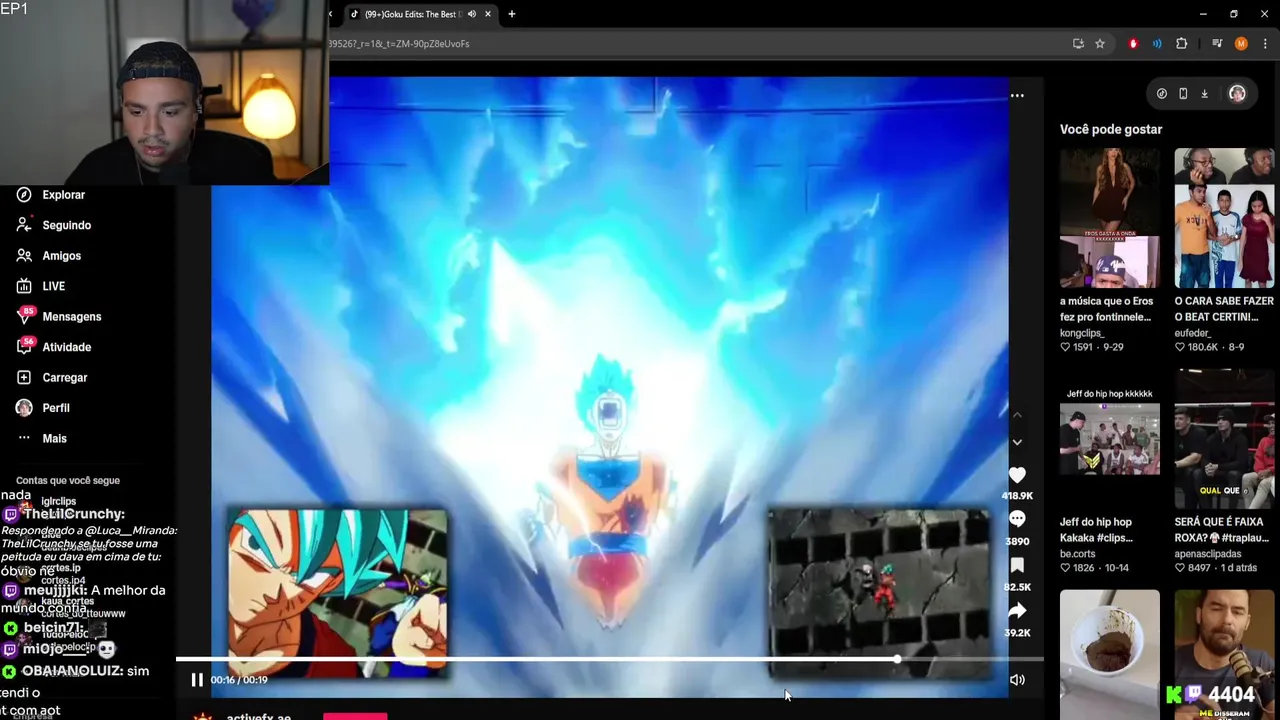Click the install app icon in address bar

[x=1078, y=44]
